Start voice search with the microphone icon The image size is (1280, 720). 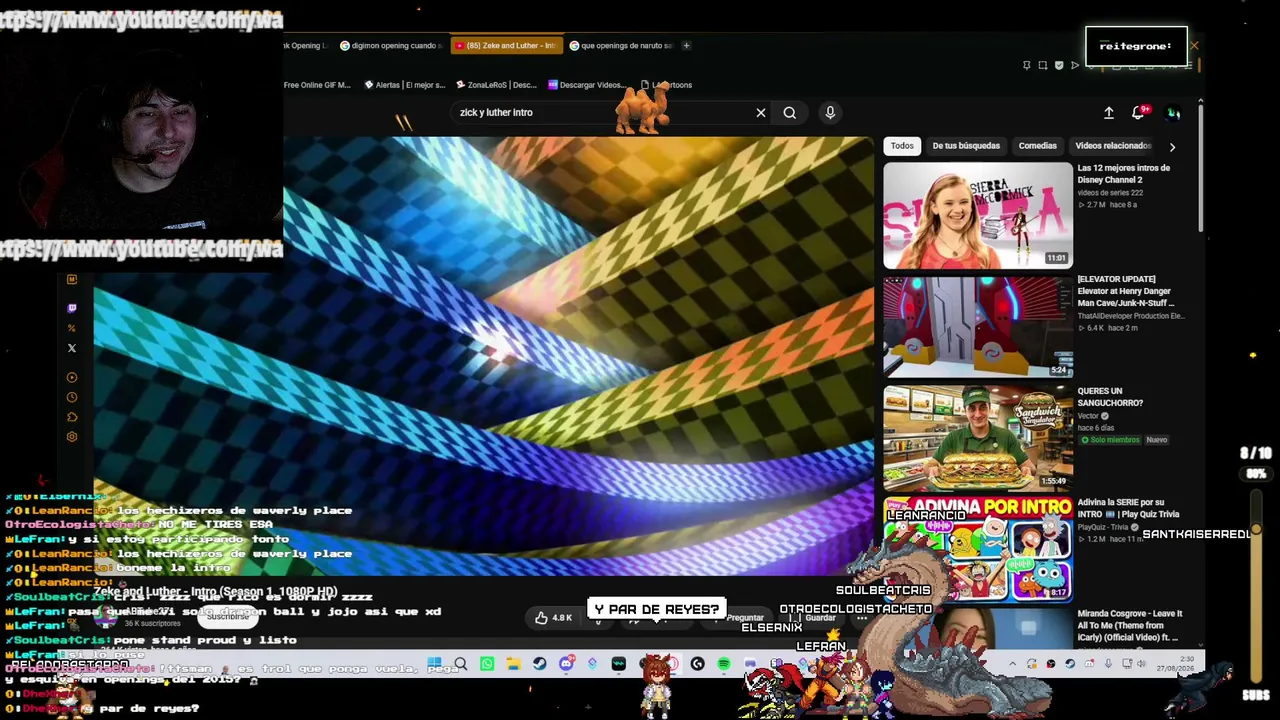click(x=830, y=113)
